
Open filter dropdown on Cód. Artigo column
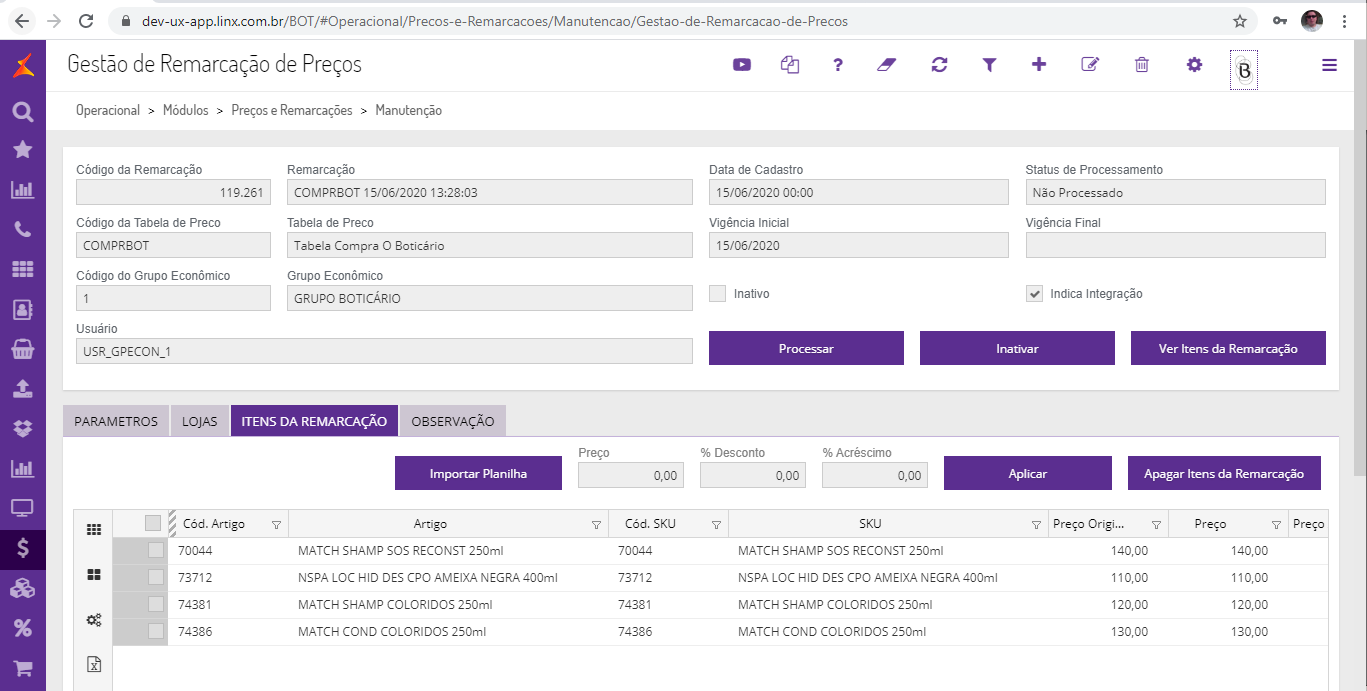click(276, 525)
